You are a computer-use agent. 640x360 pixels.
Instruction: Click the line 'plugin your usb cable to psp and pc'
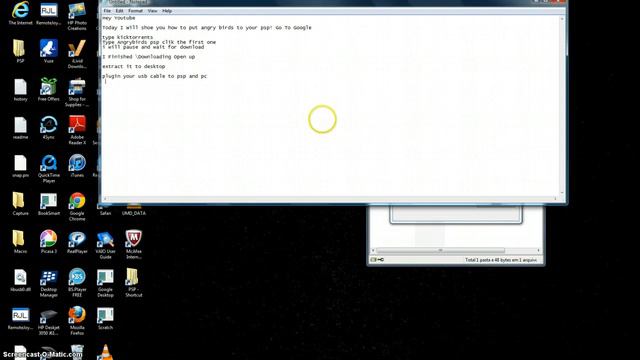pyautogui.click(x=155, y=76)
